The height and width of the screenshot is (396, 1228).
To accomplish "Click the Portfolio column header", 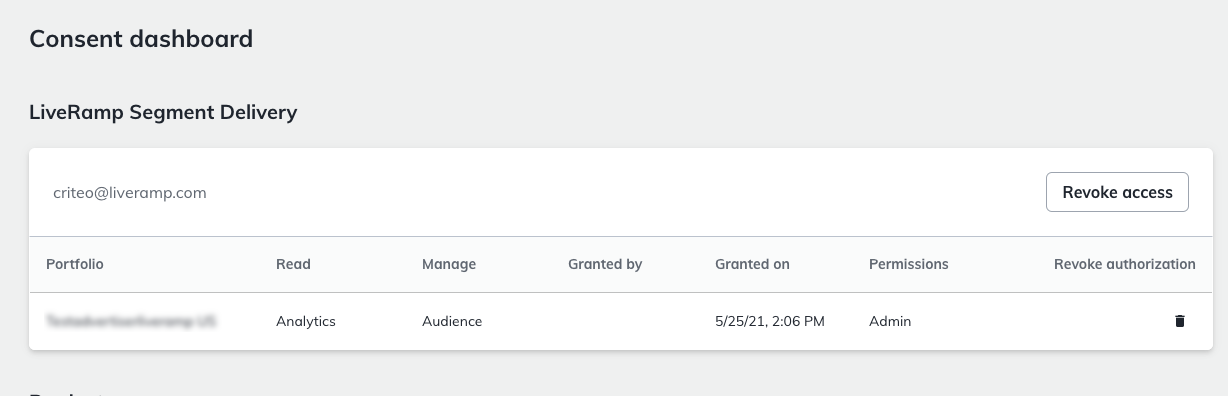I will [x=75, y=264].
